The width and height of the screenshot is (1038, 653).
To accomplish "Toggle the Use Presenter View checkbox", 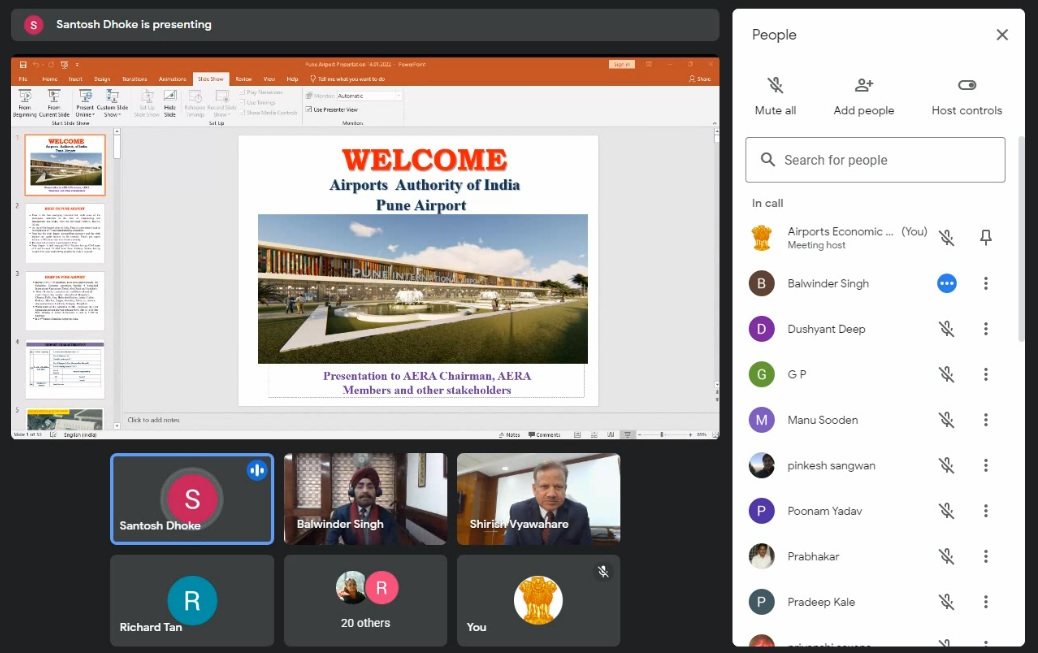I will [309, 109].
